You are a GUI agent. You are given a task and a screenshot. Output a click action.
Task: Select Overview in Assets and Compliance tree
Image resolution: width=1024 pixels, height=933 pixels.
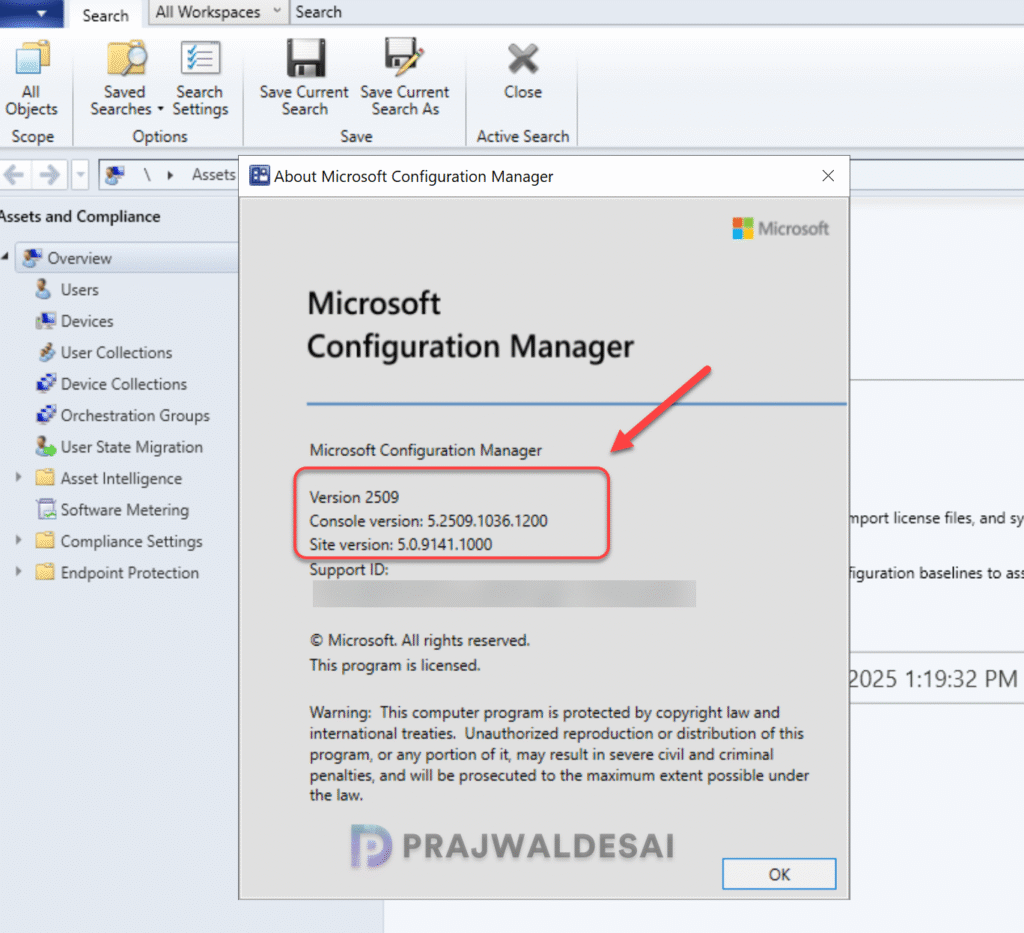(79, 258)
